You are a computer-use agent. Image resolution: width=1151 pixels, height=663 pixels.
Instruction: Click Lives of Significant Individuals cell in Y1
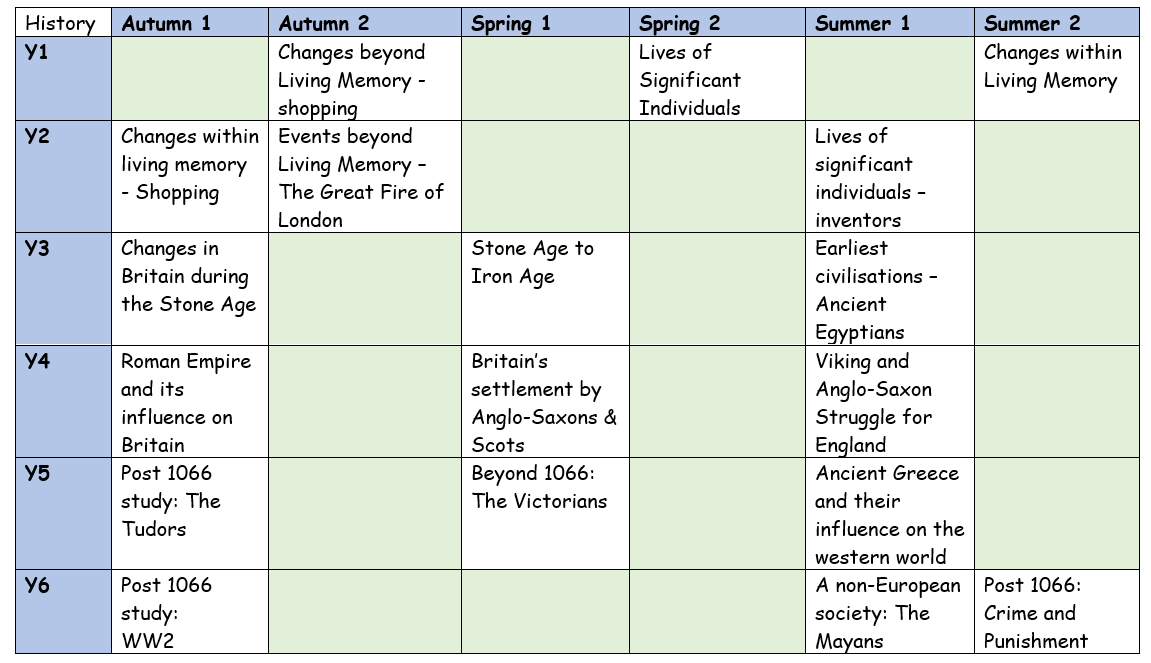pyautogui.click(x=717, y=79)
